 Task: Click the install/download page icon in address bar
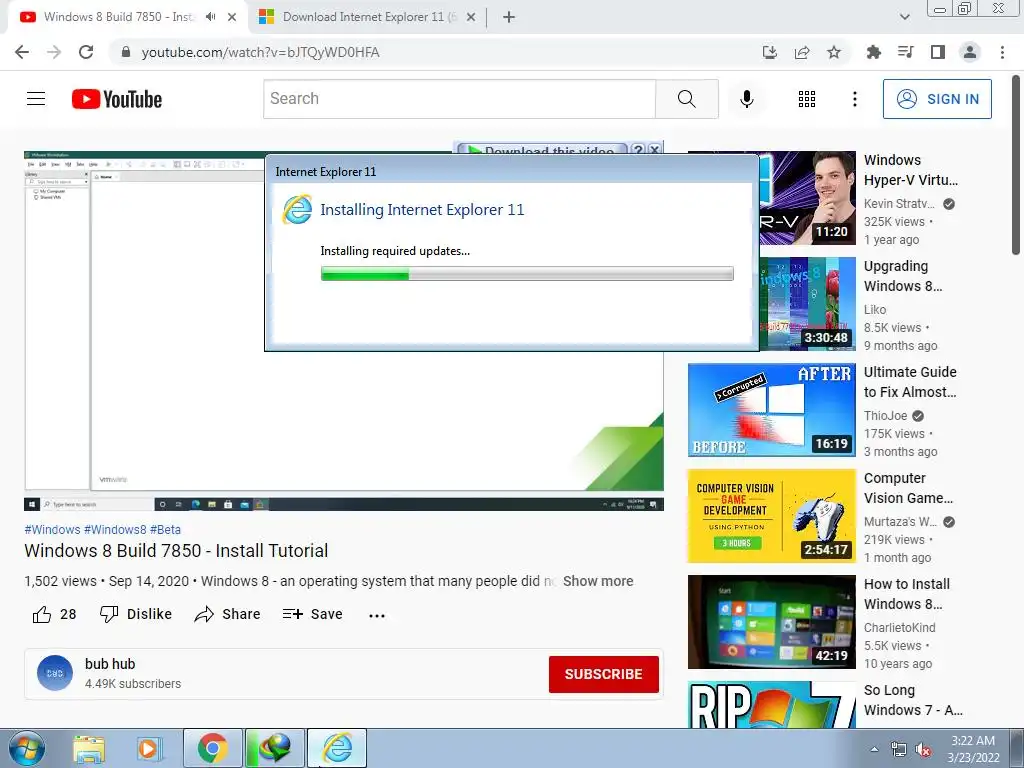pyautogui.click(x=770, y=52)
